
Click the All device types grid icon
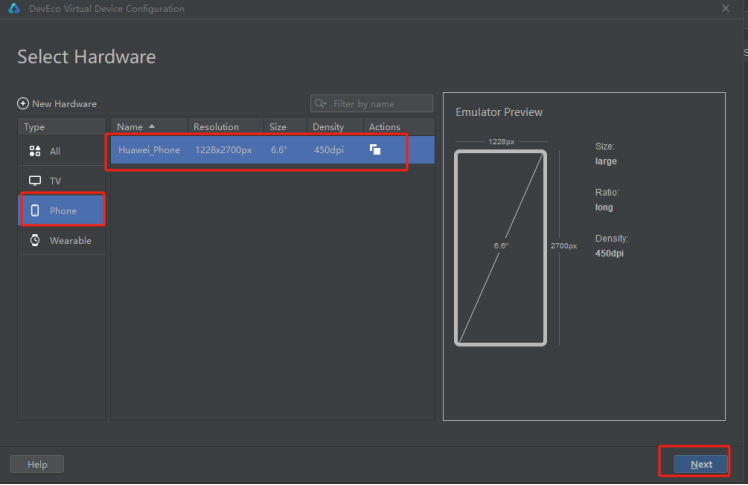[35, 151]
